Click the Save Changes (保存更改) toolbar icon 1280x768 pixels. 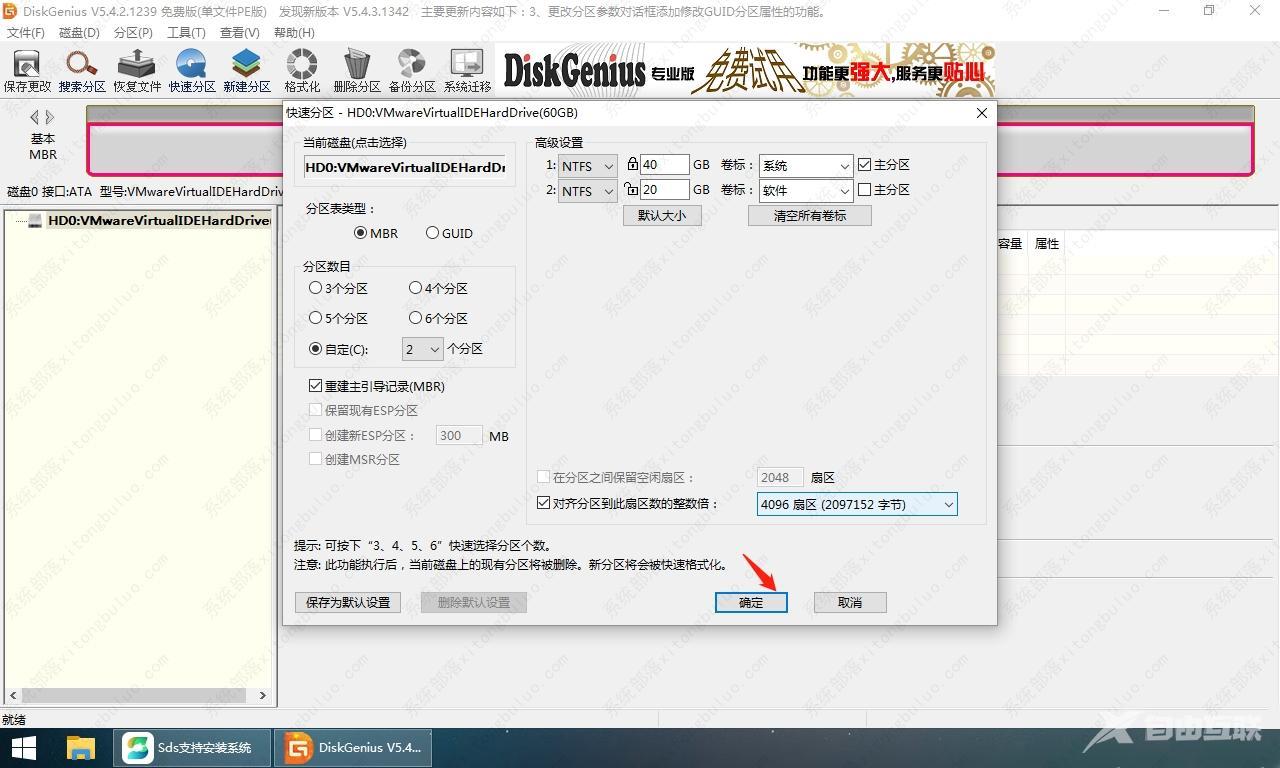27,70
